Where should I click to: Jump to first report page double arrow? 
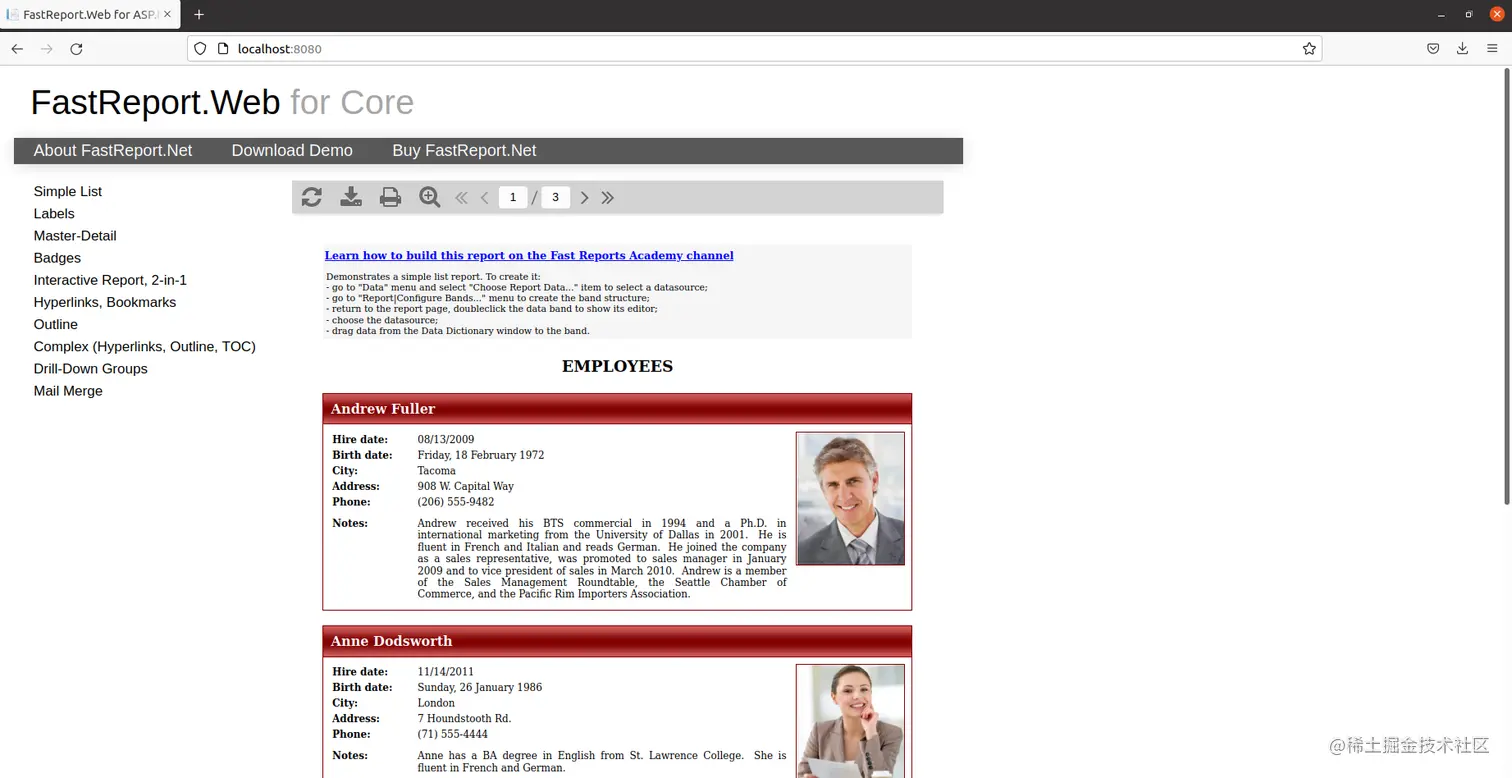(x=461, y=198)
